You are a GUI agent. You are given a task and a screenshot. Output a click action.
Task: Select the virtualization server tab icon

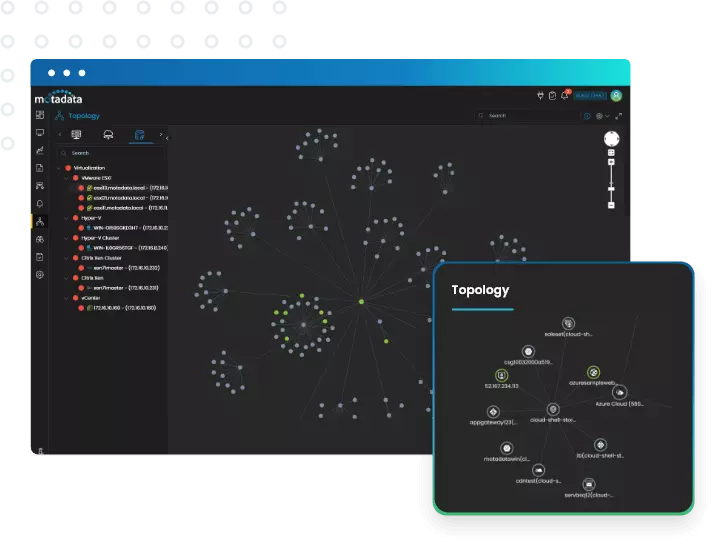(140, 135)
